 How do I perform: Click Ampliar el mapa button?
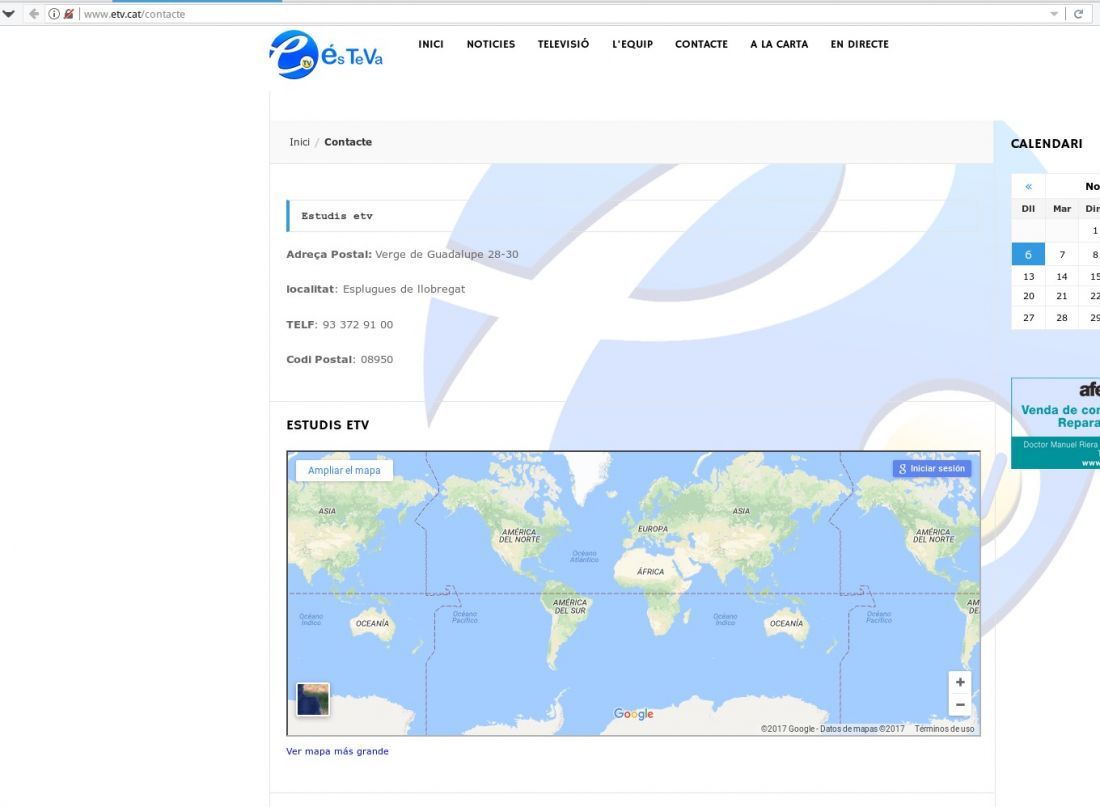coord(344,470)
